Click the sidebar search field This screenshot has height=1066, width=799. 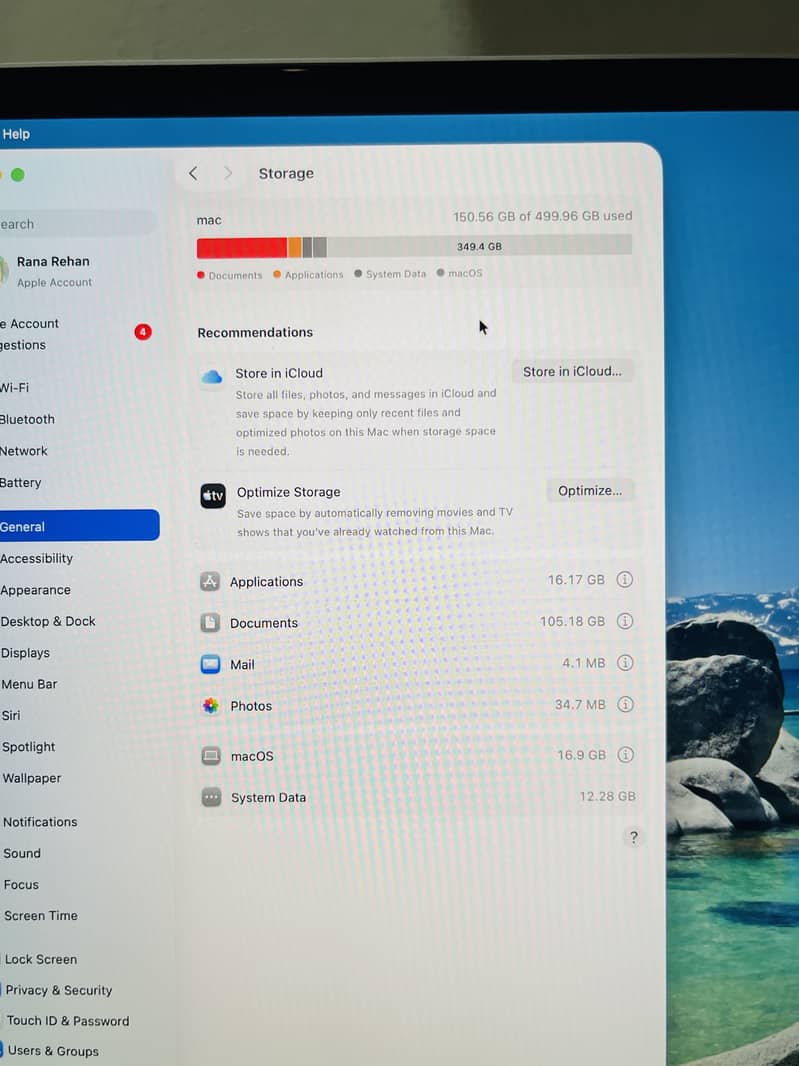tap(77, 223)
